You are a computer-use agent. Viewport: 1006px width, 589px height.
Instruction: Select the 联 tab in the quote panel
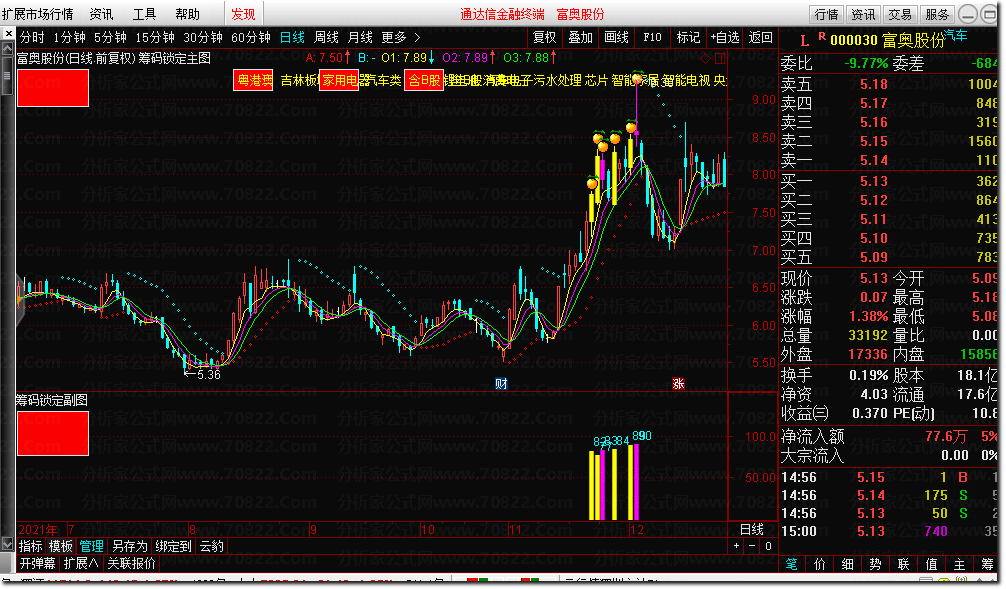tap(903, 564)
